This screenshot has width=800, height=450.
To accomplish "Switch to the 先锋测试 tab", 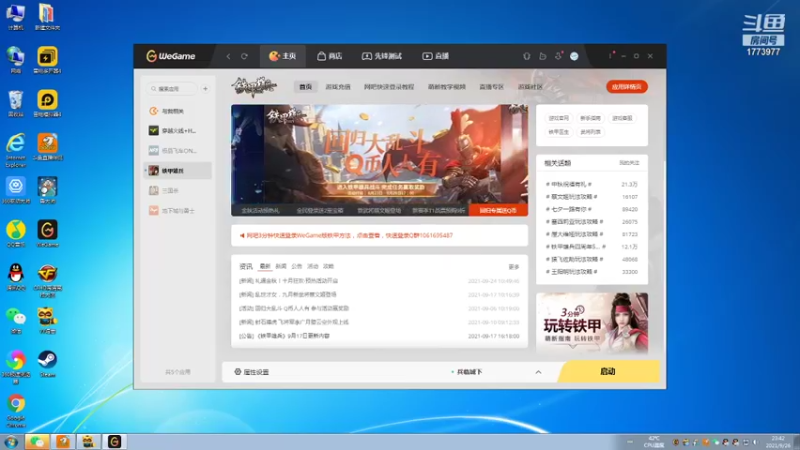I will [382, 56].
